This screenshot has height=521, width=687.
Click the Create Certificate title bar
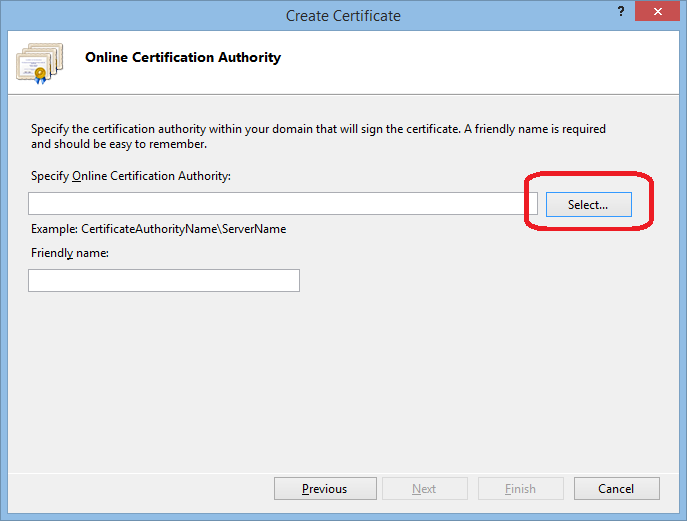[x=343, y=15]
